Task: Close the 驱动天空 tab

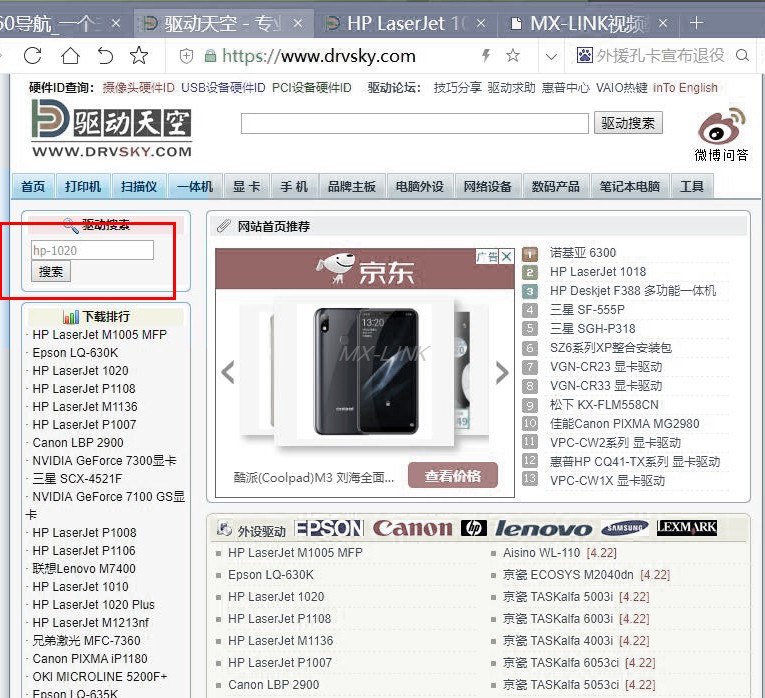Action: (299, 23)
